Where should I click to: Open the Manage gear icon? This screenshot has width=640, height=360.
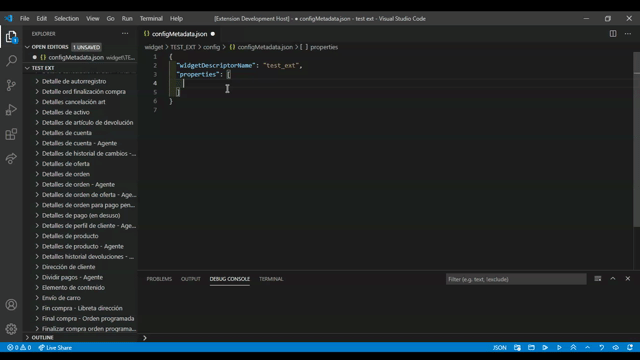click(11, 329)
